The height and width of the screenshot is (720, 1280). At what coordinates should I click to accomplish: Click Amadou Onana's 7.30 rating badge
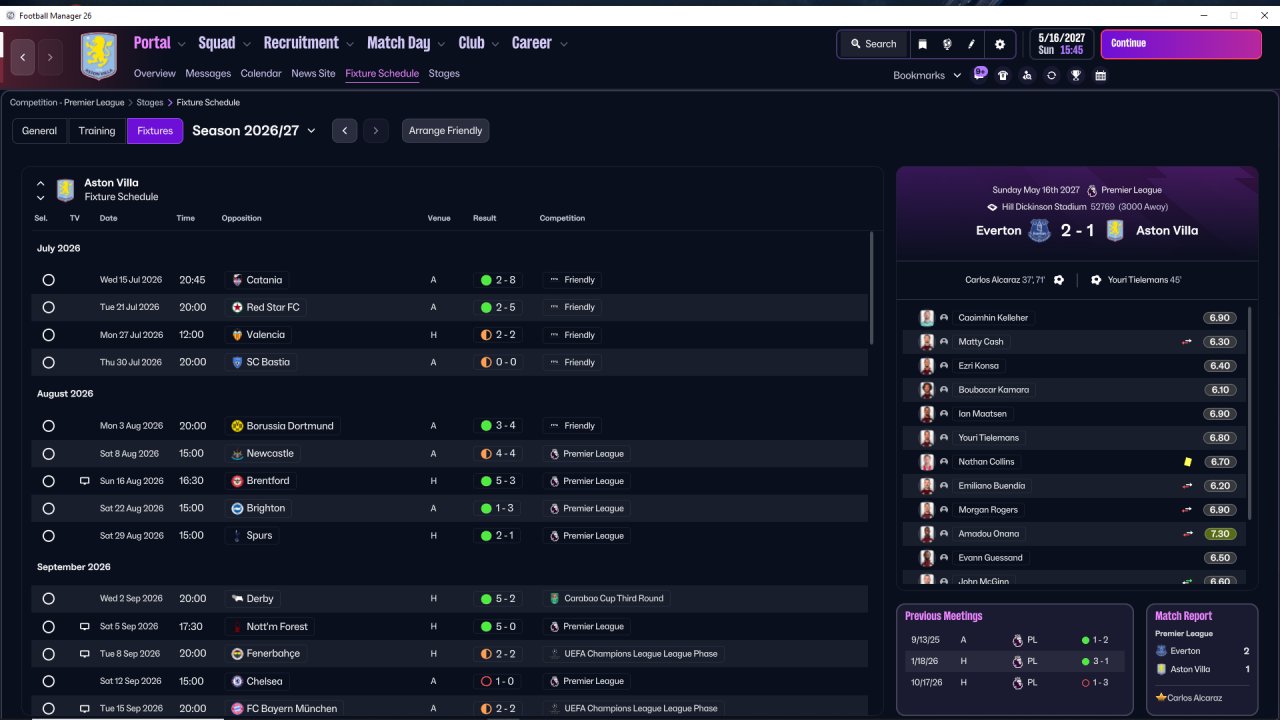coord(1220,534)
